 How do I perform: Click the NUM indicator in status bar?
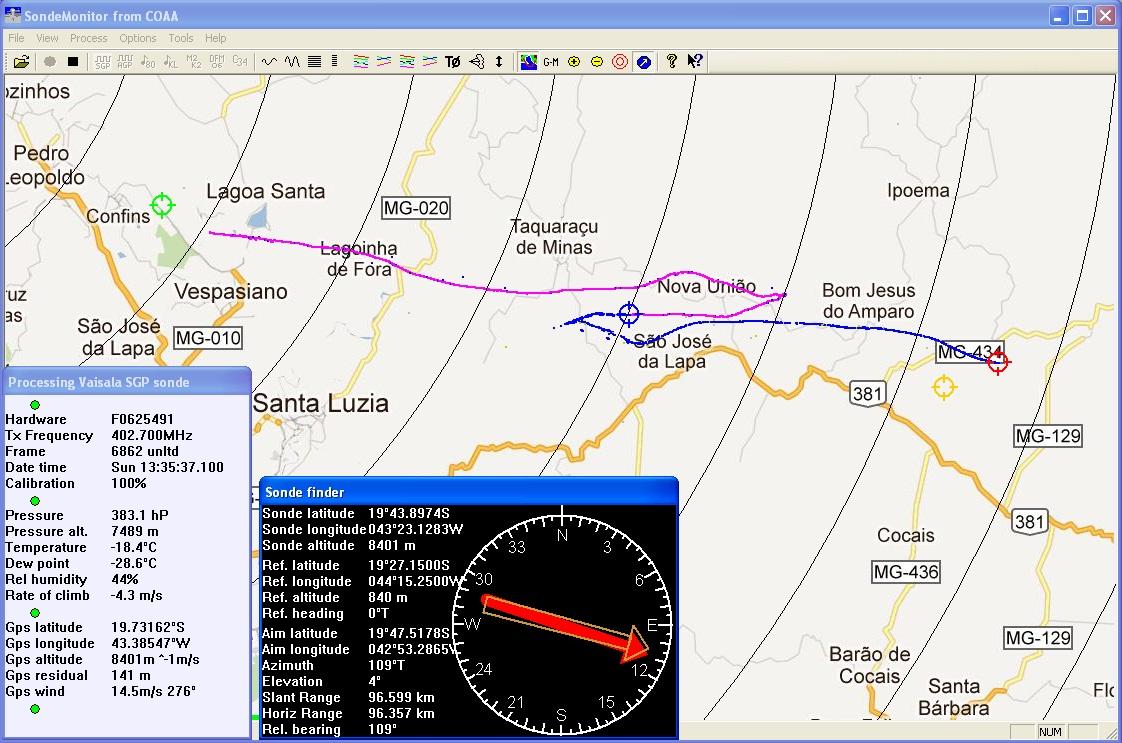pyautogui.click(x=1050, y=732)
